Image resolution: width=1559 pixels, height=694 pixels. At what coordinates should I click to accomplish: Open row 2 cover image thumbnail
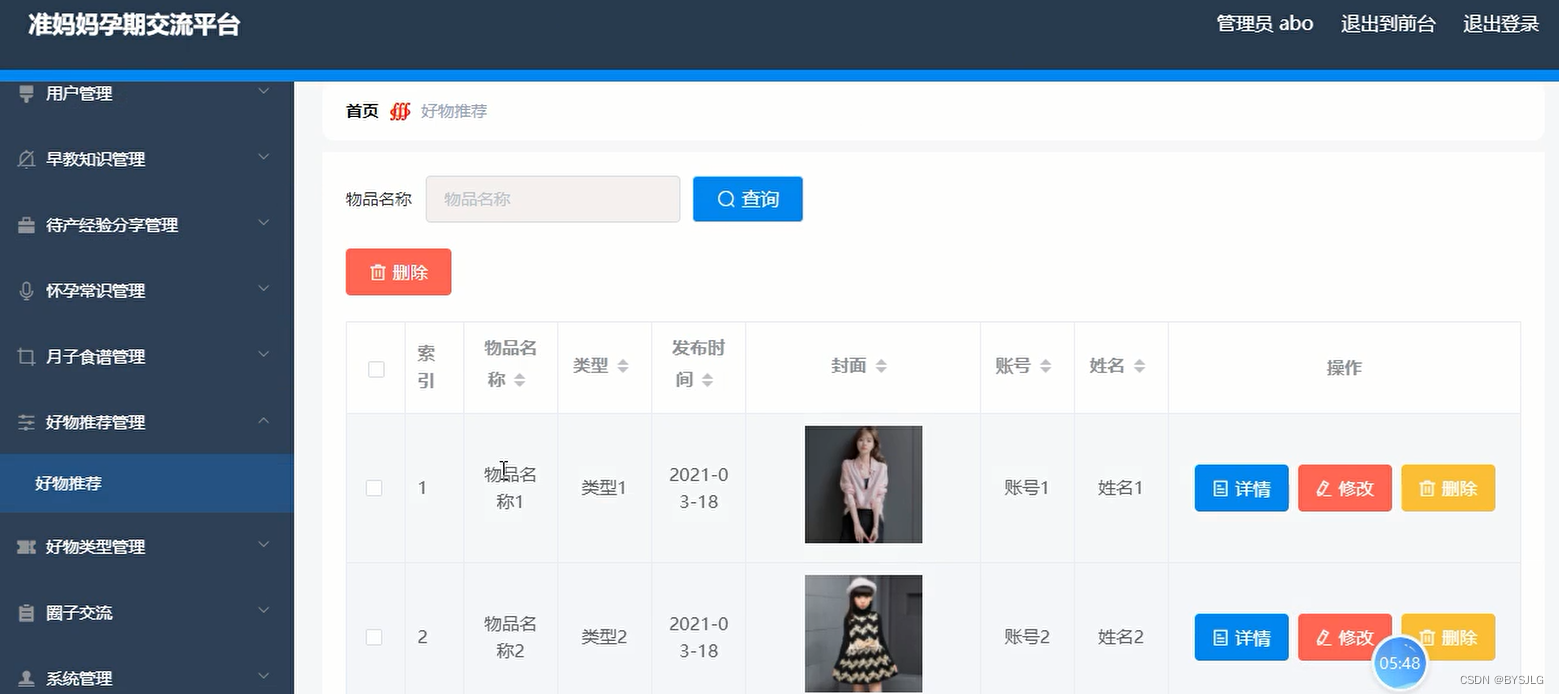863,634
